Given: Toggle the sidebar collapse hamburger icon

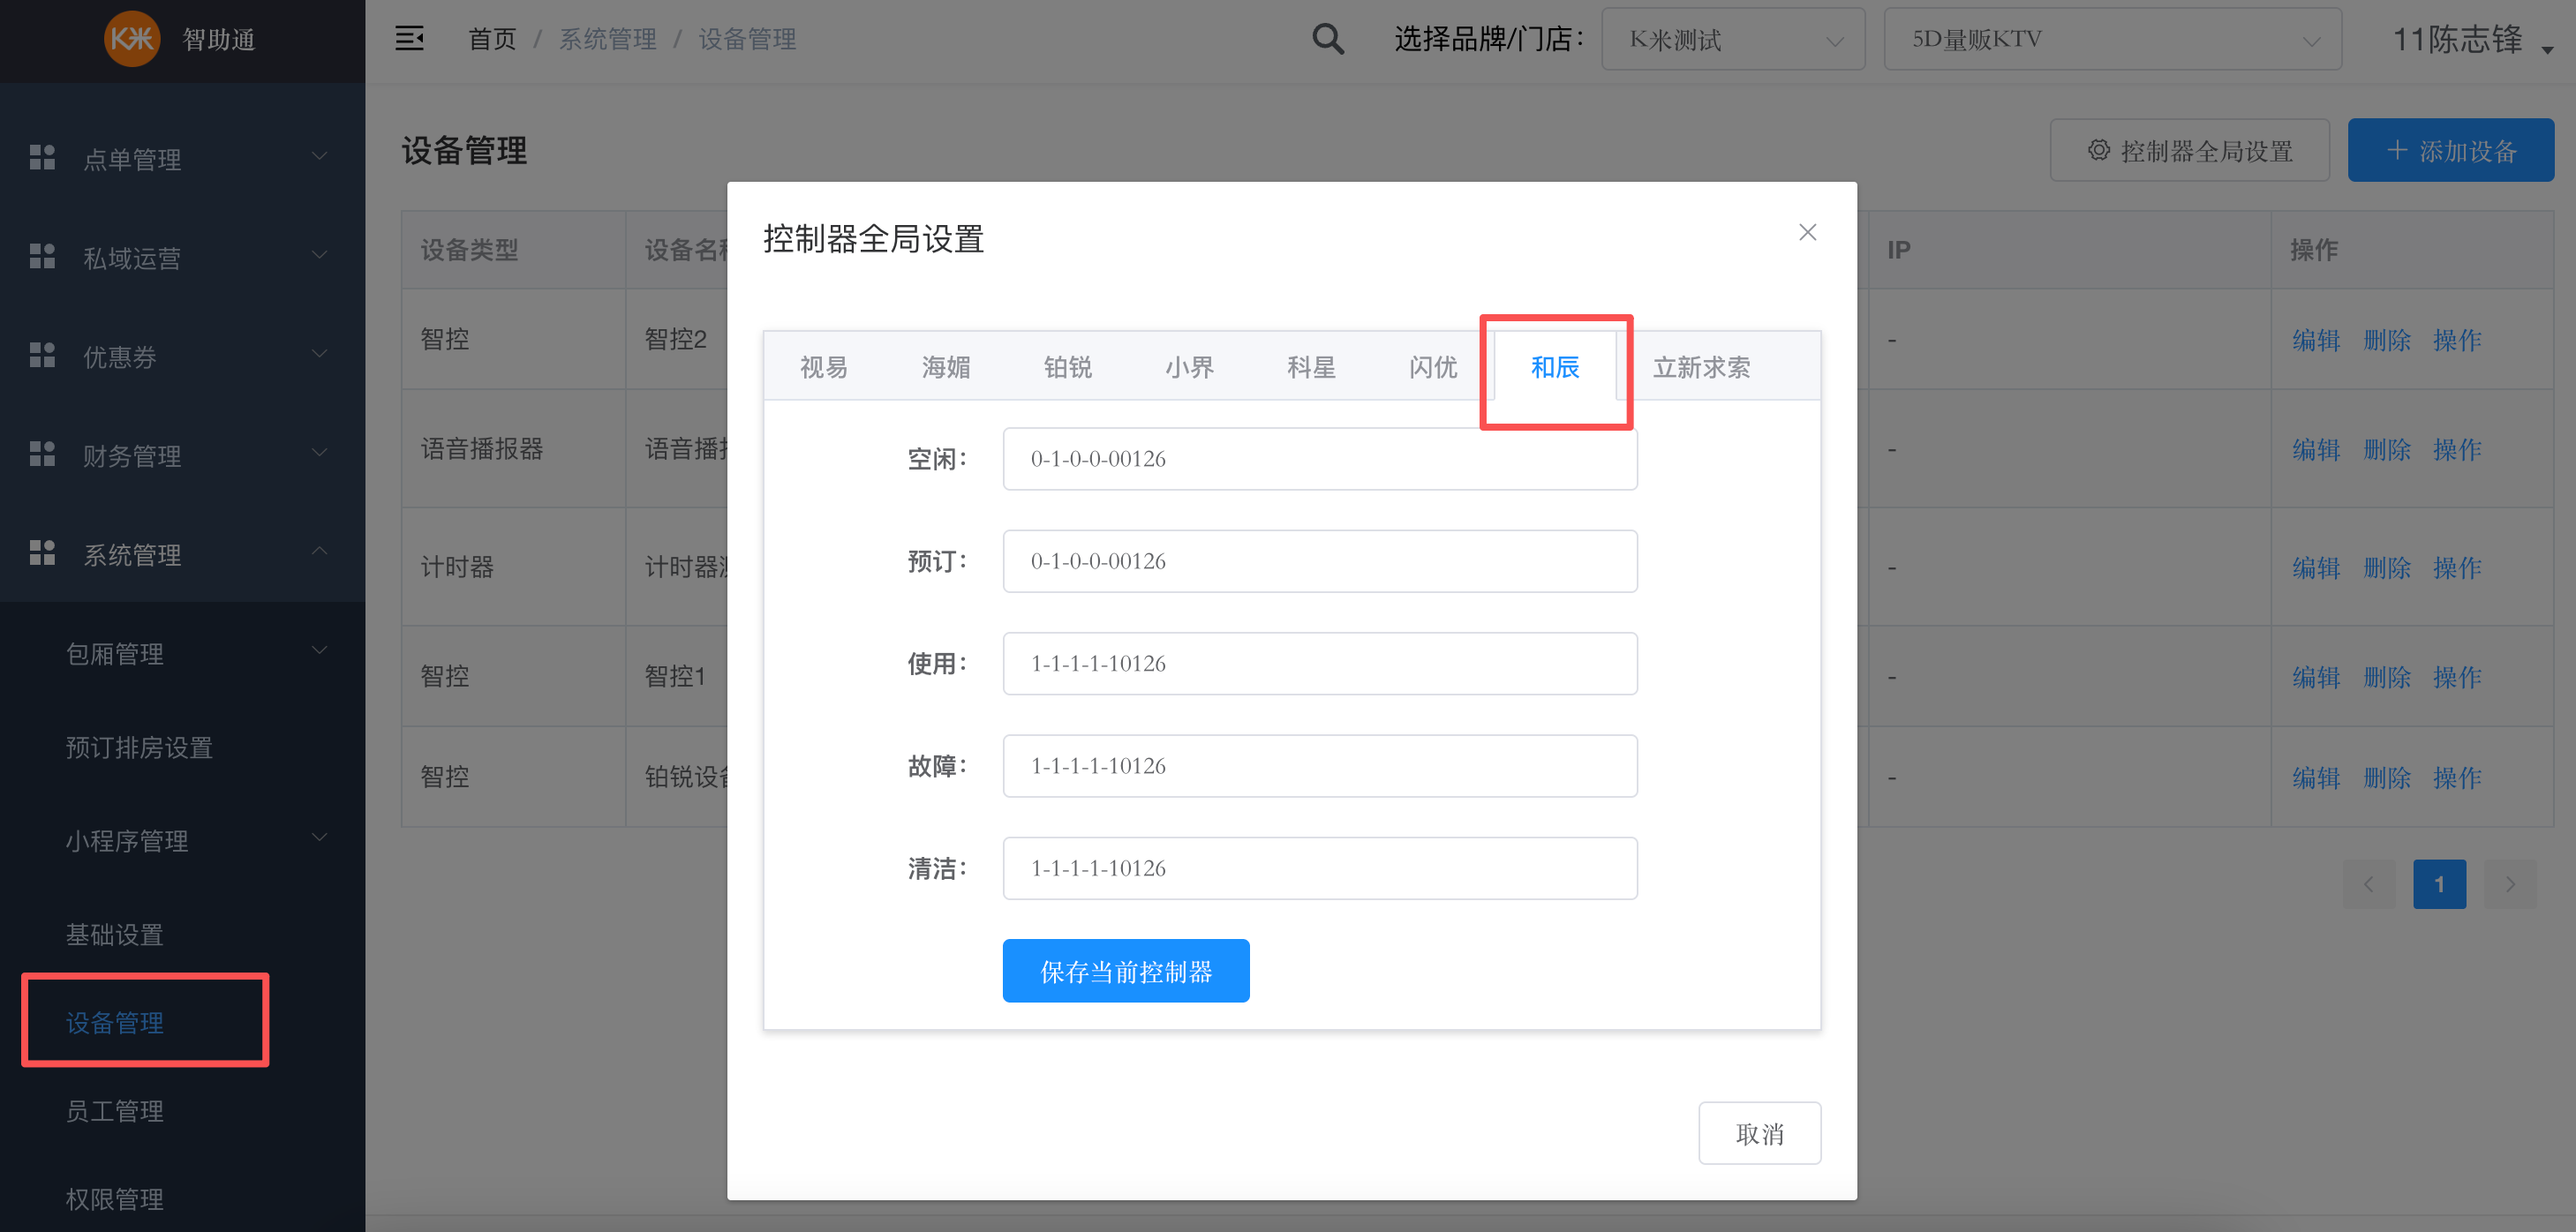Looking at the screenshot, I should [410, 39].
